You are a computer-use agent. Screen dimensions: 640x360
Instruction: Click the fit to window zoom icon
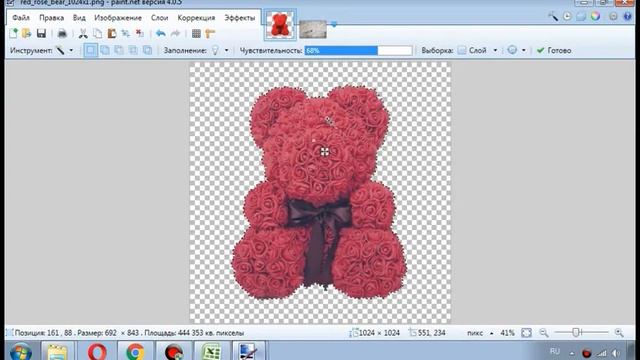point(527,333)
